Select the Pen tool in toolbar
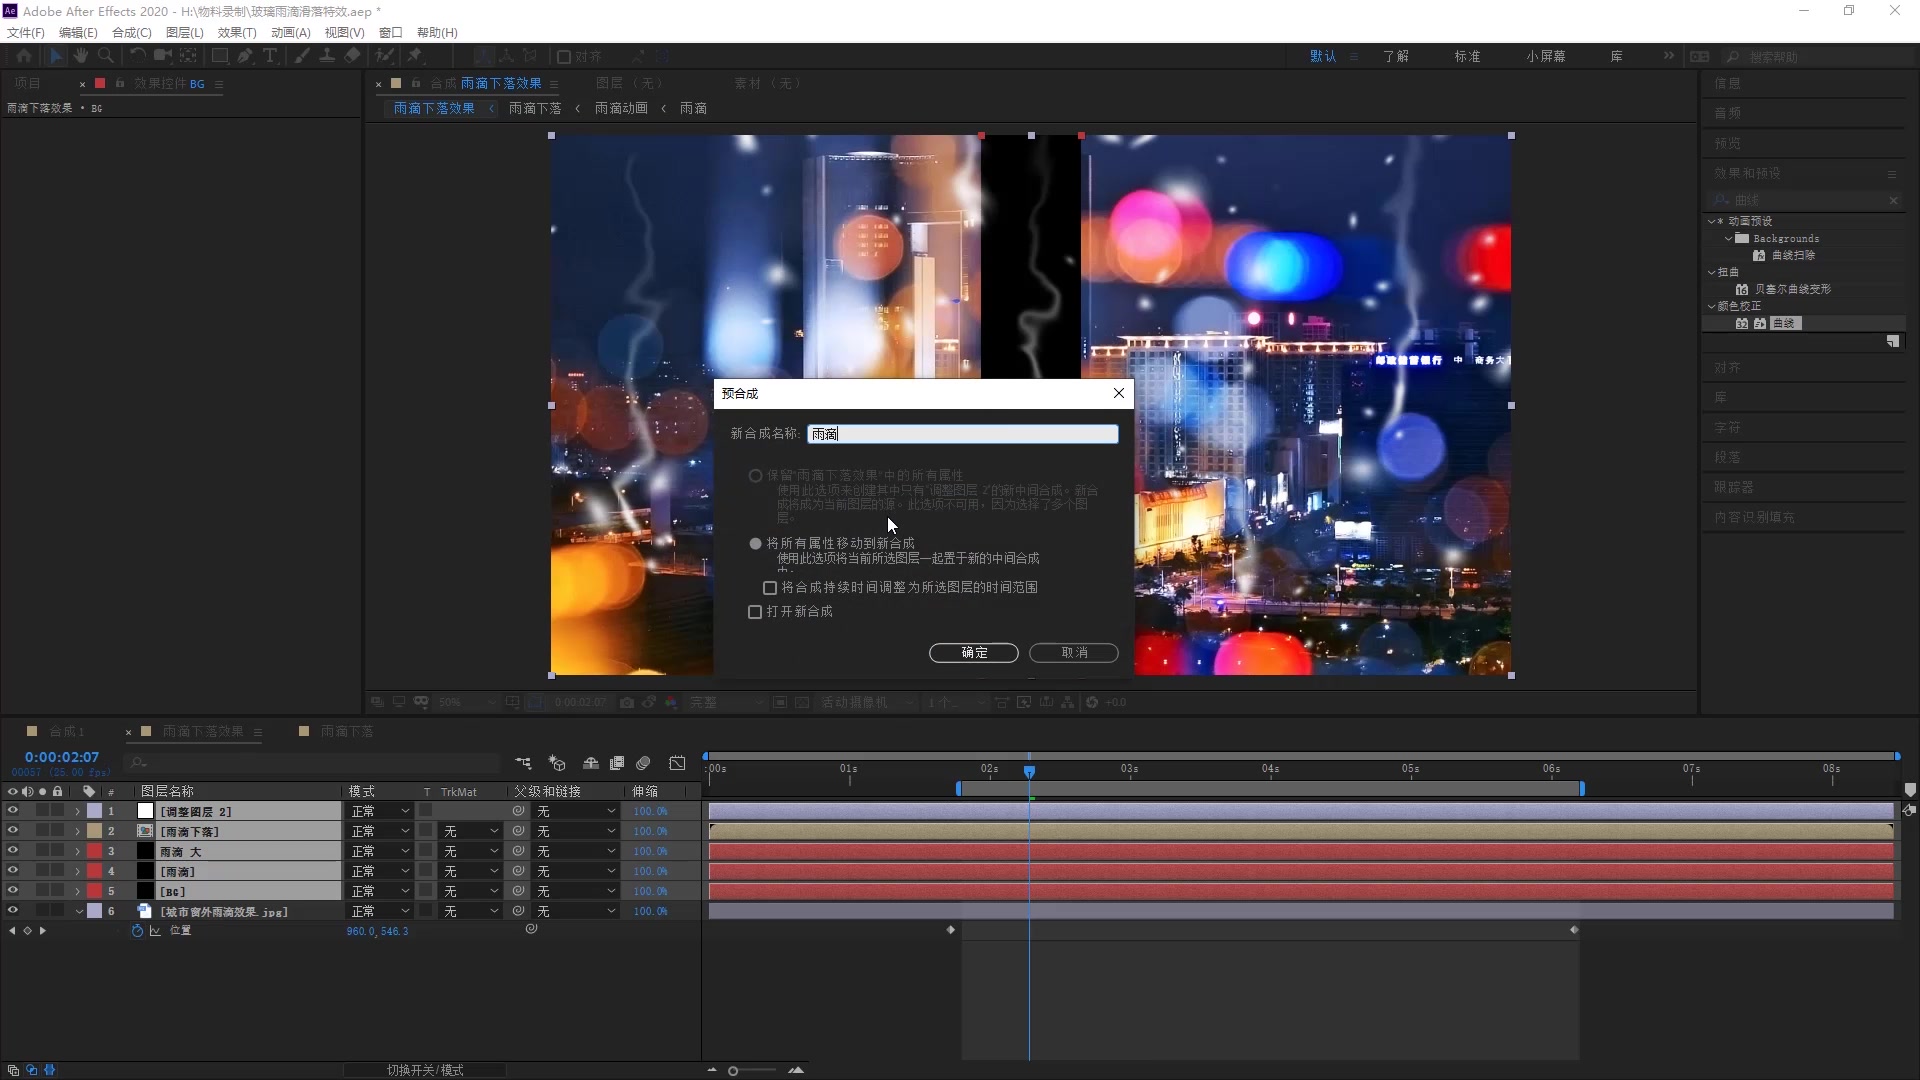Image resolution: width=1920 pixels, height=1080 pixels. coord(245,56)
